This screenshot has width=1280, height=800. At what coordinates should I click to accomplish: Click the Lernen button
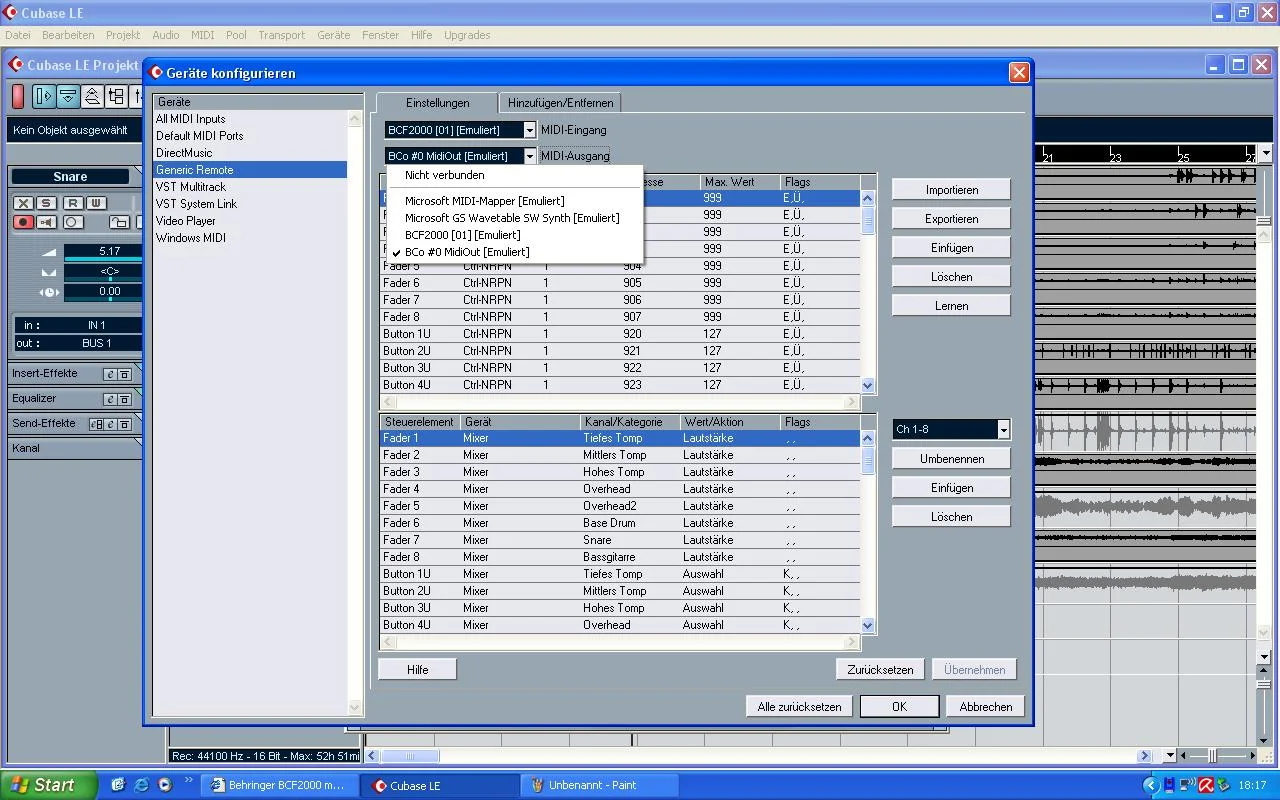tap(951, 306)
